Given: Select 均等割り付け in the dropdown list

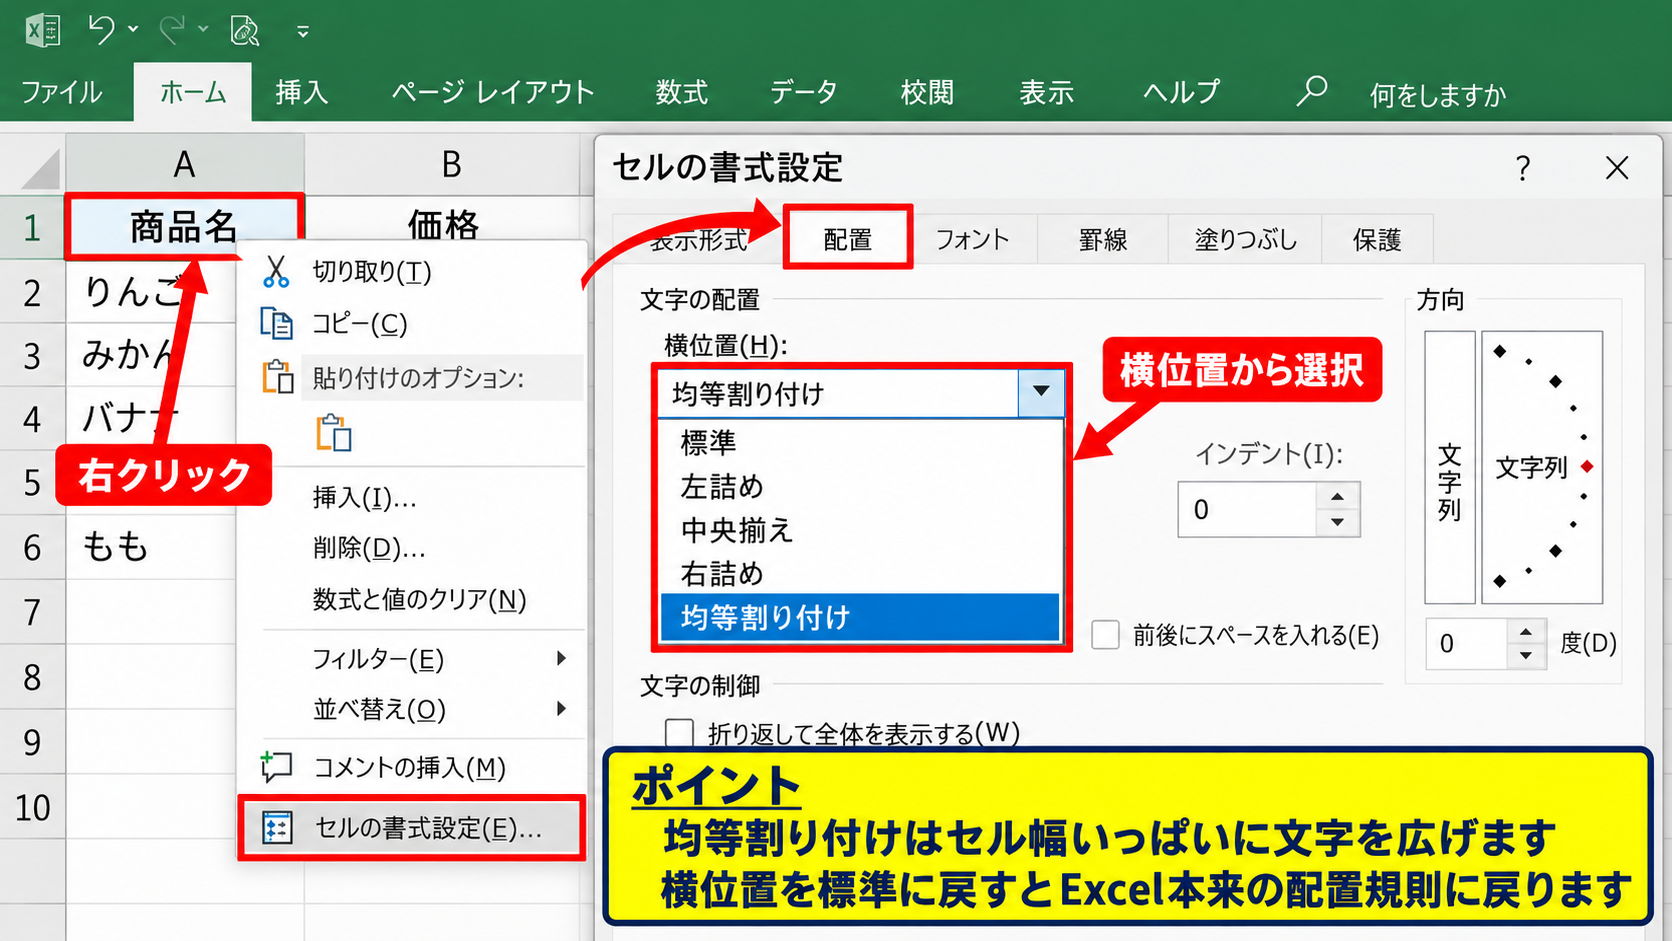Looking at the screenshot, I should 860,617.
